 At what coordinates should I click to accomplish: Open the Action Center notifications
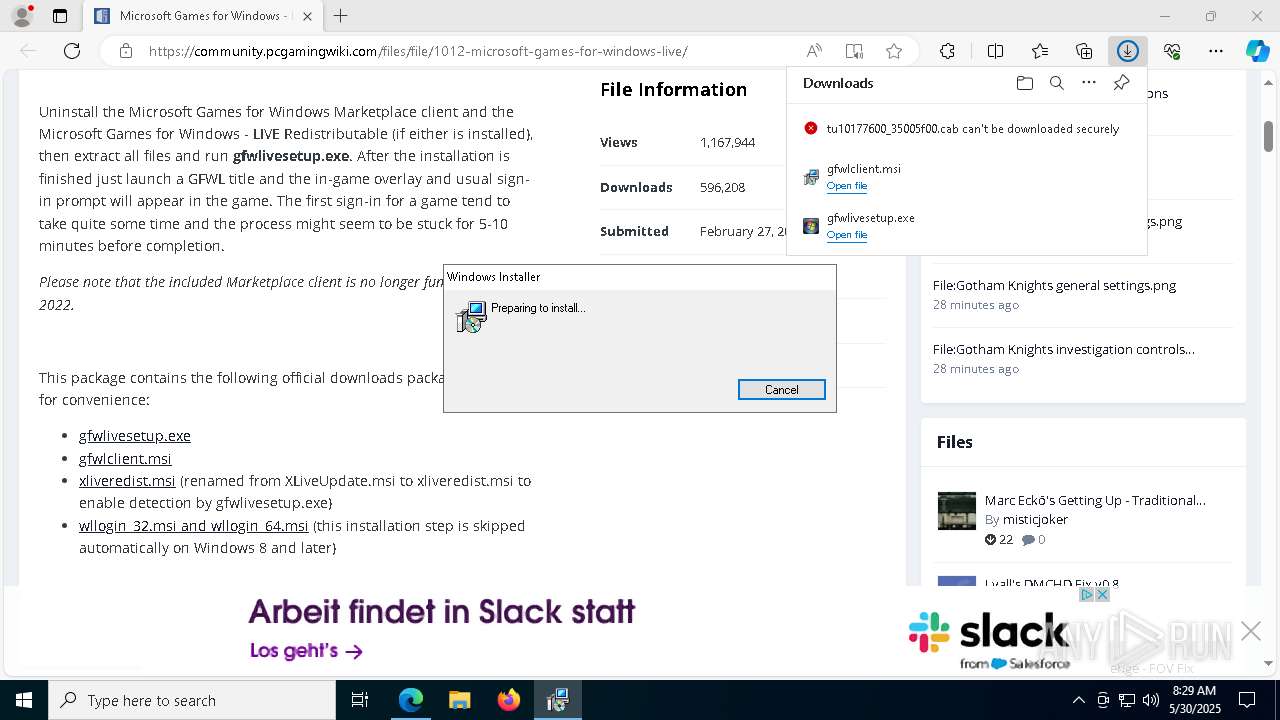pyautogui.click(x=1247, y=700)
